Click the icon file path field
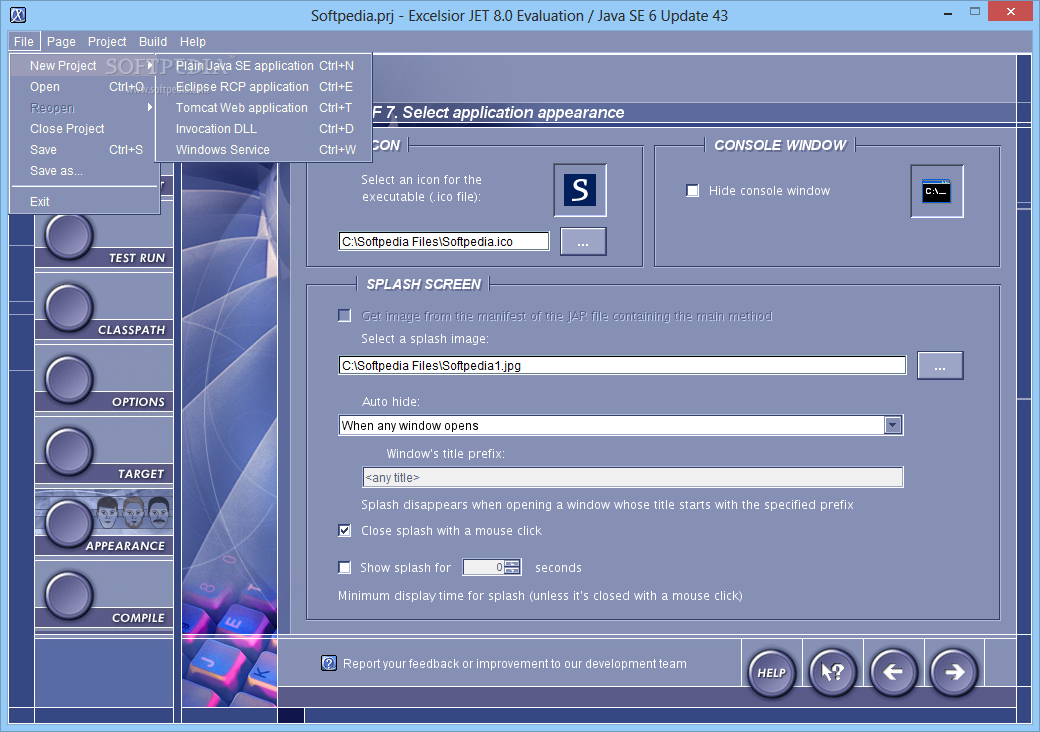This screenshot has width=1040, height=732. 444,241
